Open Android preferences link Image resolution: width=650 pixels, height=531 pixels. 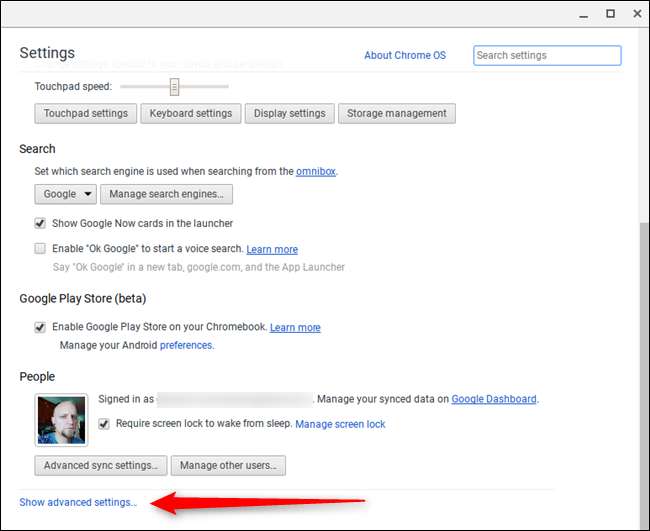[186, 345]
